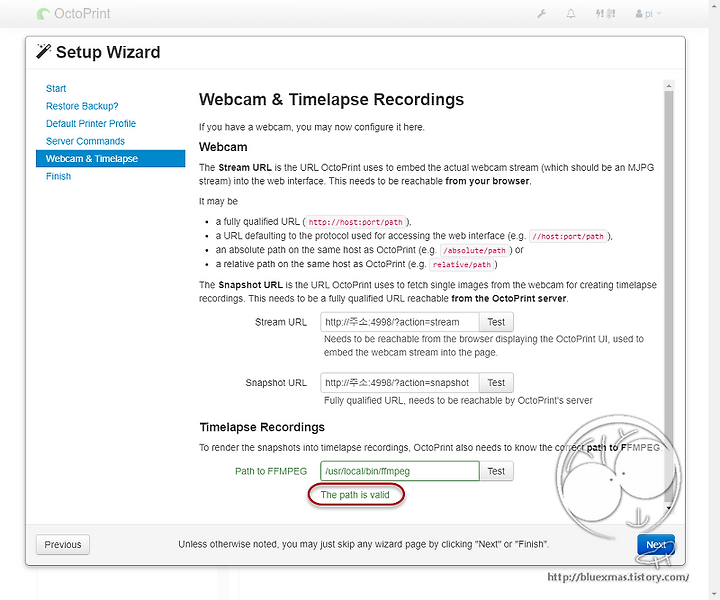720x600 pixels.
Task: Open the pi user dropdown menu
Action: pos(648,14)
